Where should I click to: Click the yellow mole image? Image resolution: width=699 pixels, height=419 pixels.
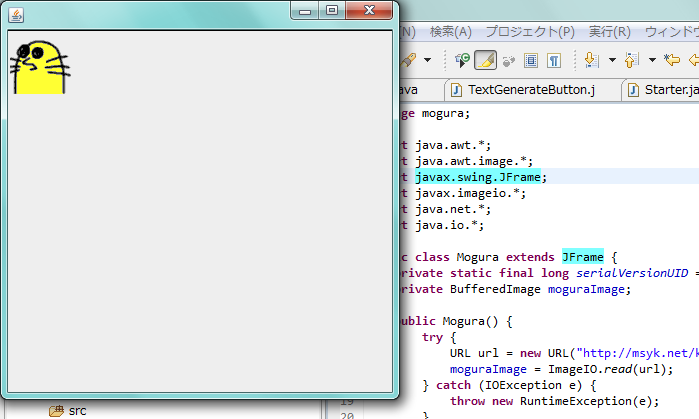[x=40, y=68]
